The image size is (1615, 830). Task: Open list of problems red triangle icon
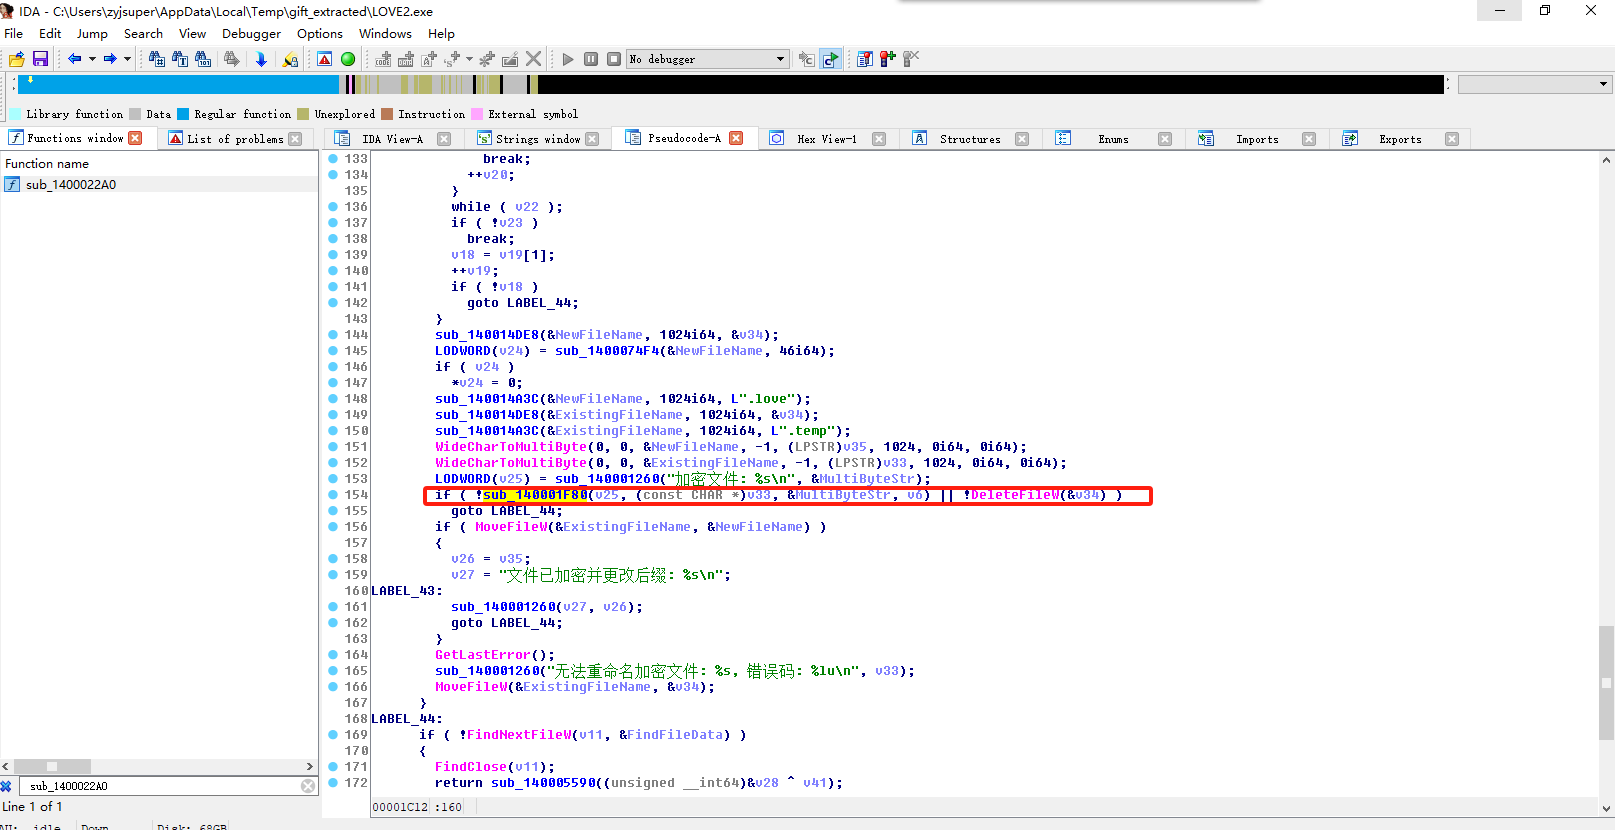pyautogui.click(x=325, y=59)
